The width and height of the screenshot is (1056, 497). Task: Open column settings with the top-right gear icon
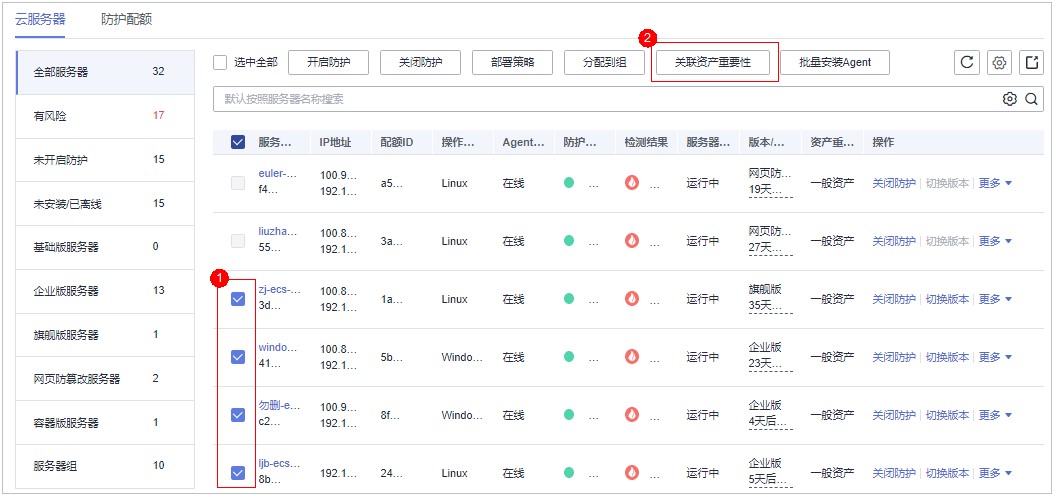click(999, 63)
